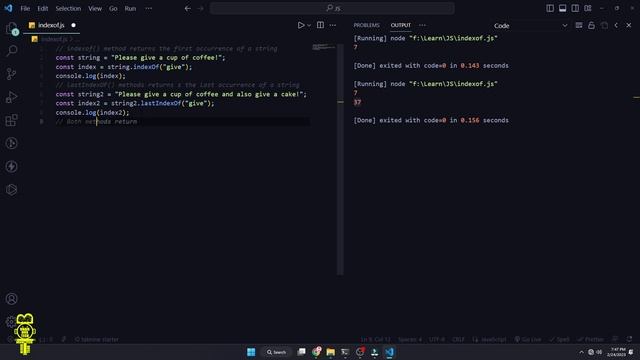This screenshot has width=640, height=360.
Task: Open the Explorer view in activity bar
Action: click(x=12, y=29)
